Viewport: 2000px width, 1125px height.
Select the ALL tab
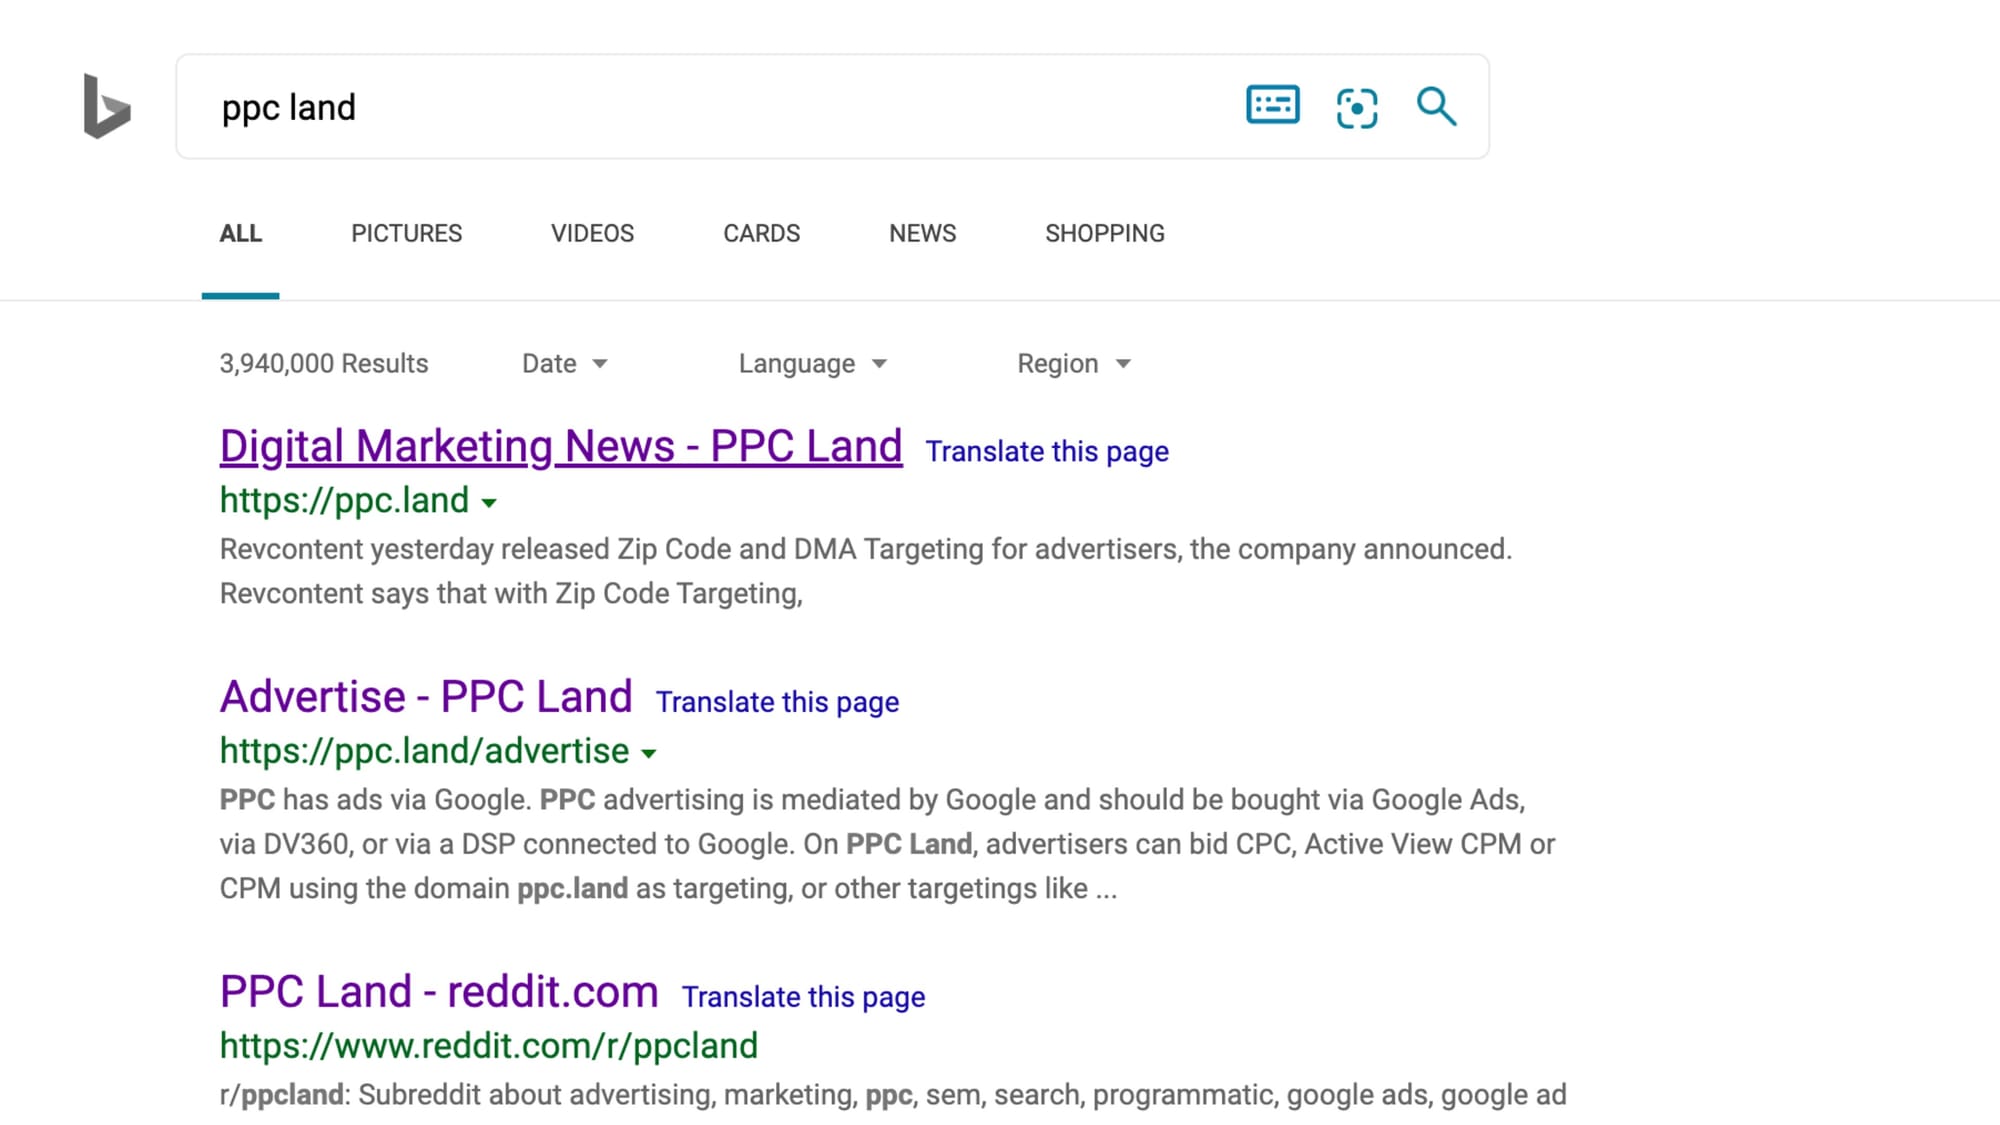(x=241, y=233)
